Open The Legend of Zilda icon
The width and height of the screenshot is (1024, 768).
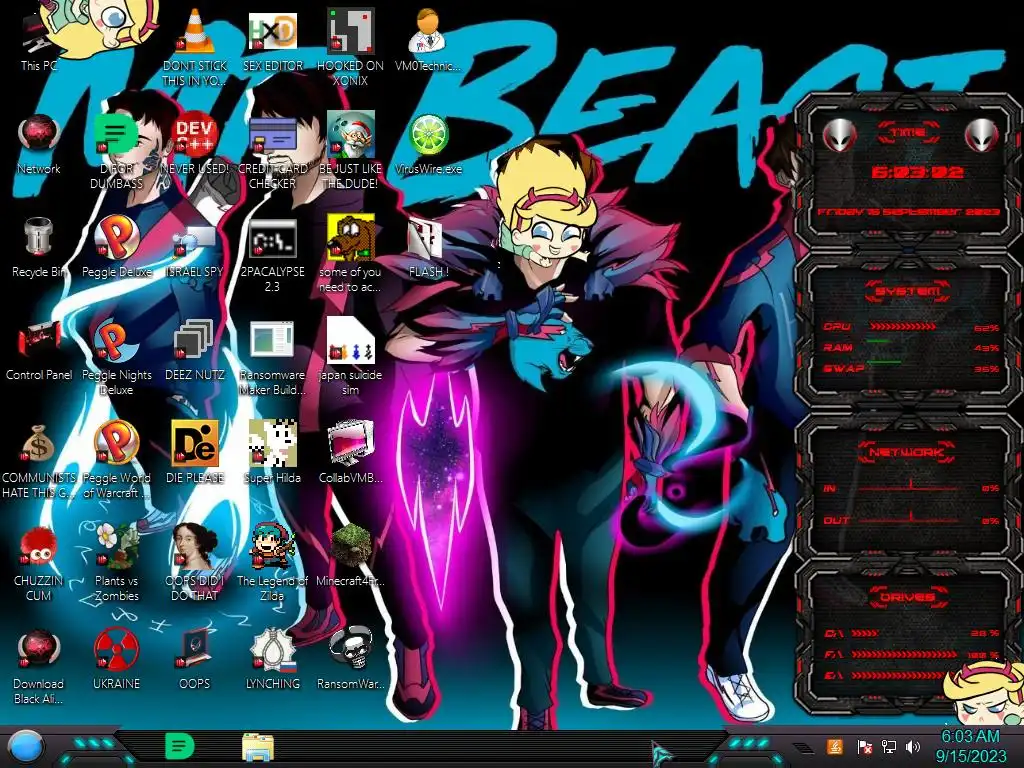[x=272, y=562]
